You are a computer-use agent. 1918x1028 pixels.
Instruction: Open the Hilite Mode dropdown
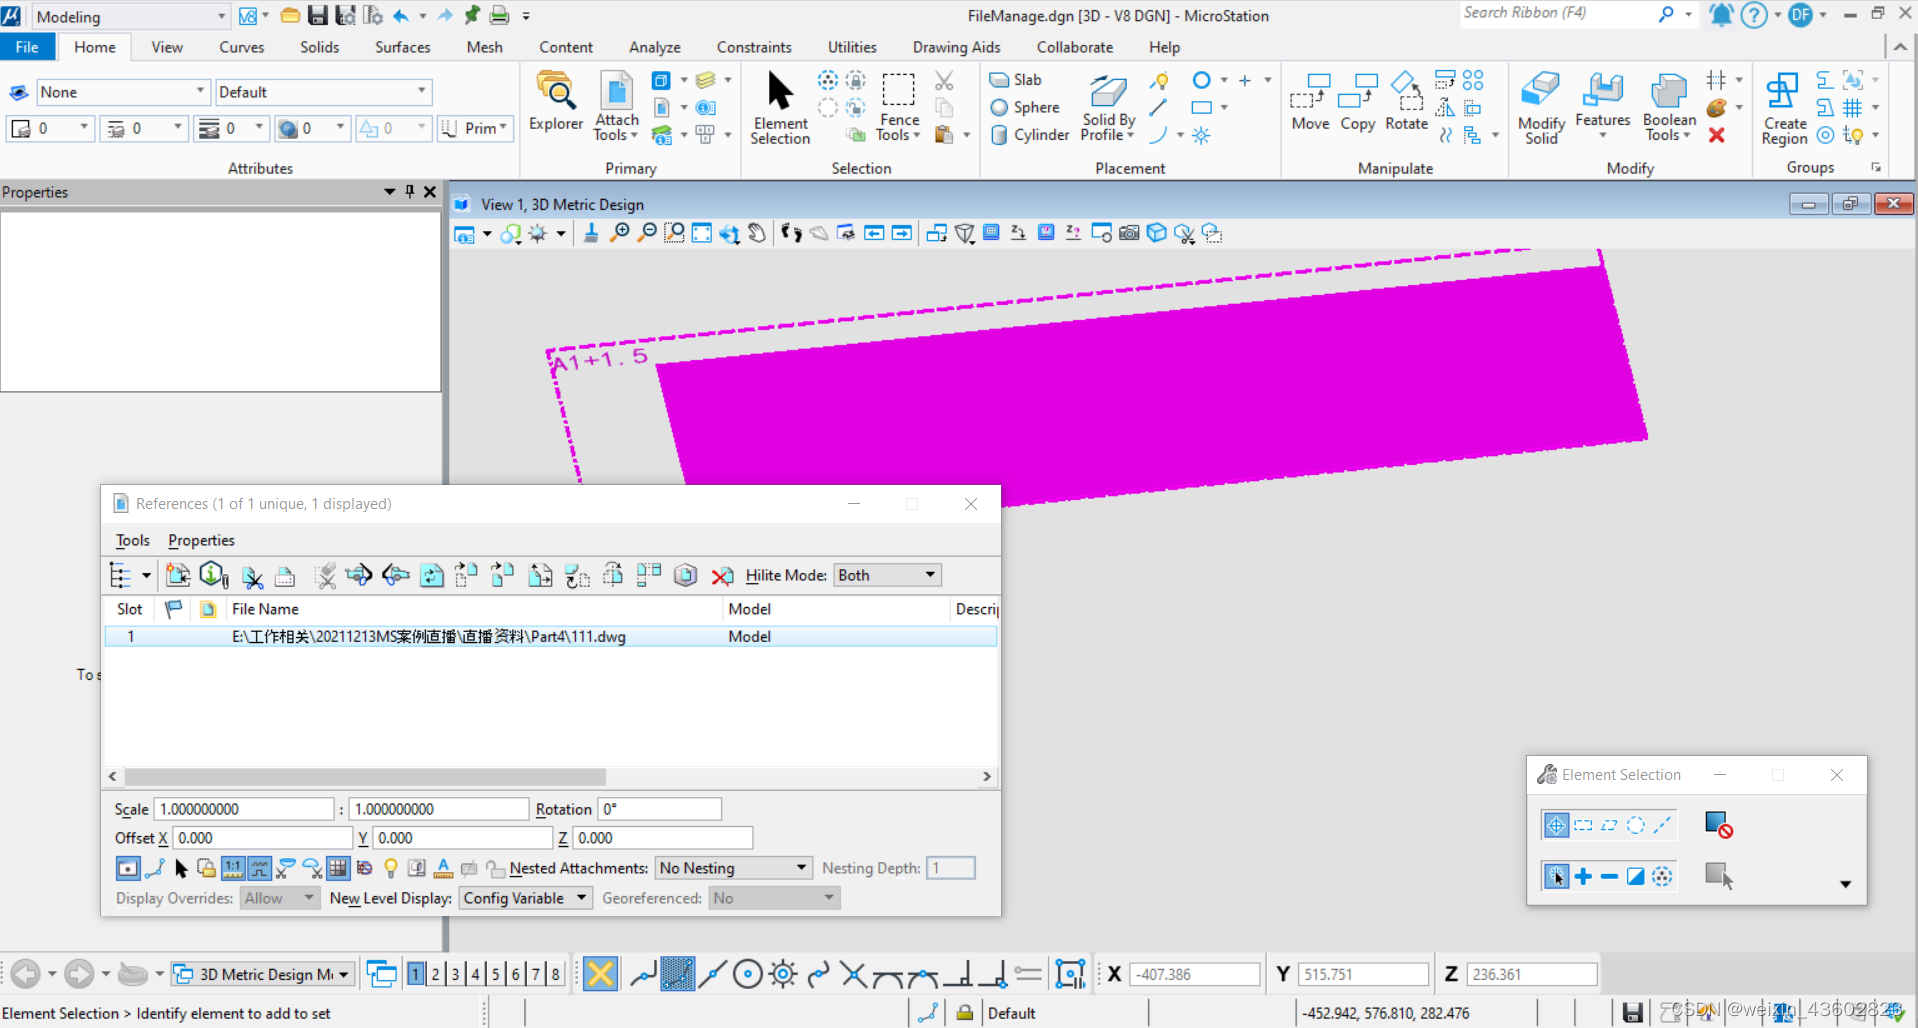[888, 575]
